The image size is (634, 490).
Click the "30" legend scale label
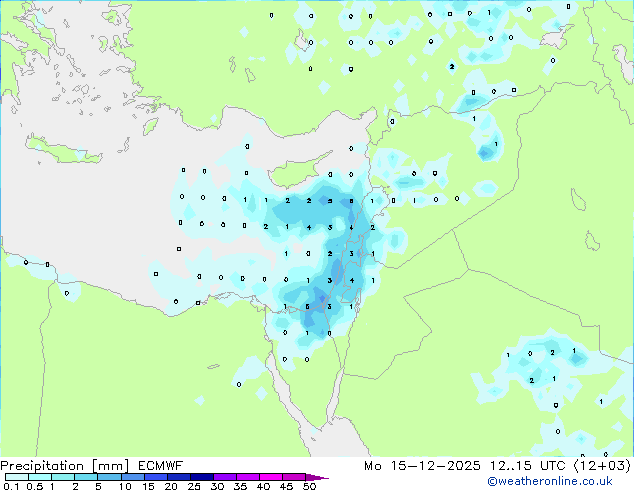tap(217, 486)
